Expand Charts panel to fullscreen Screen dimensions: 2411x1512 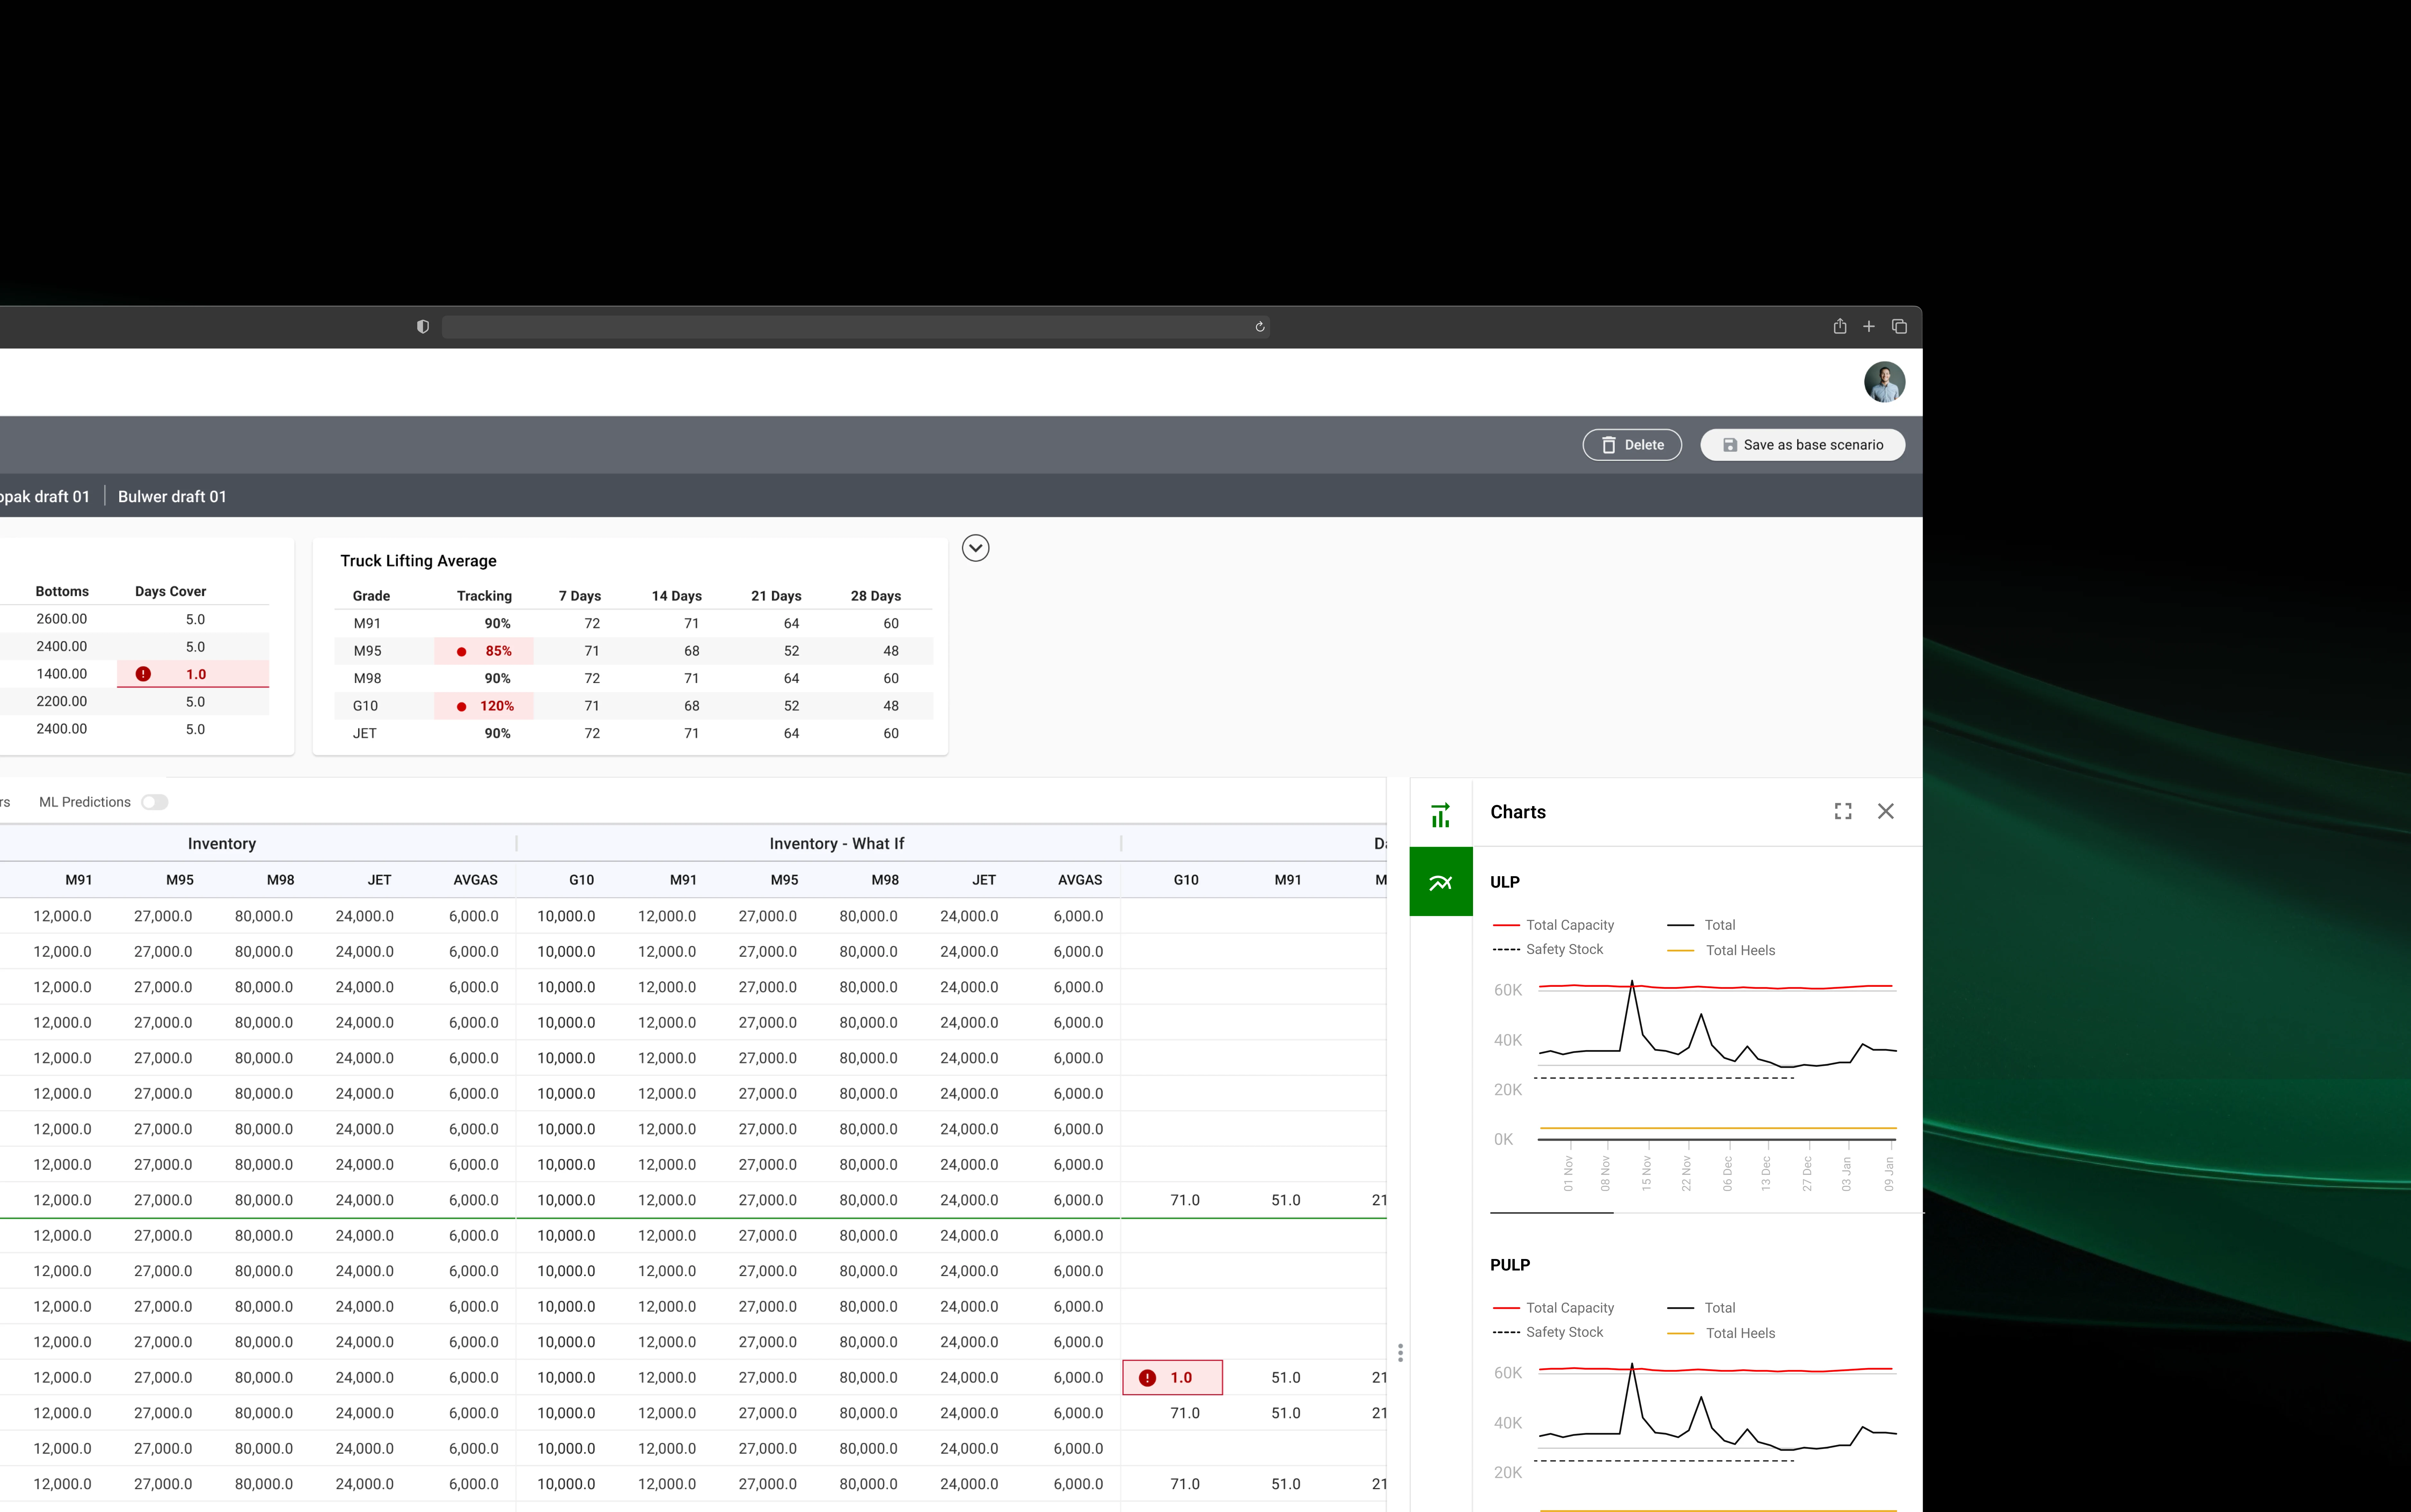(x=1843, y=811)
